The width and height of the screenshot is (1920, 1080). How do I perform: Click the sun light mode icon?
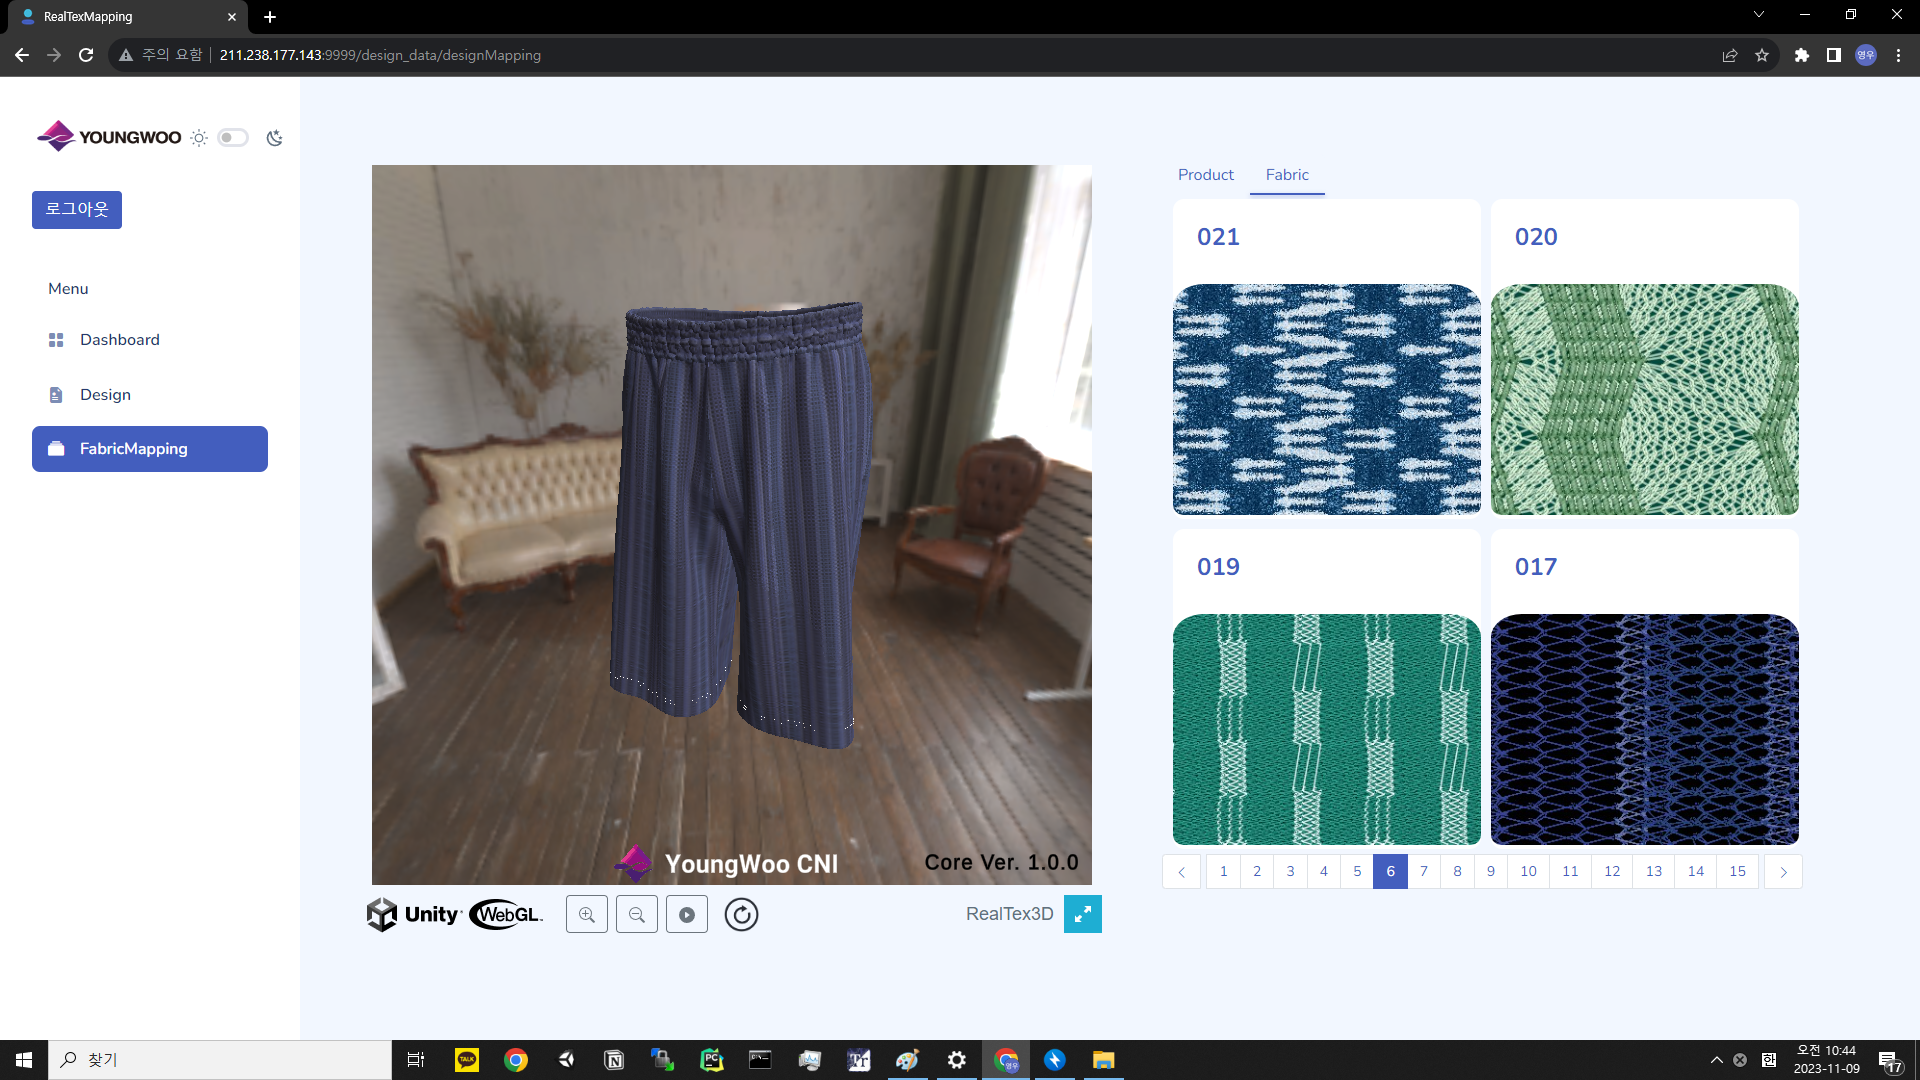[199, 138]
